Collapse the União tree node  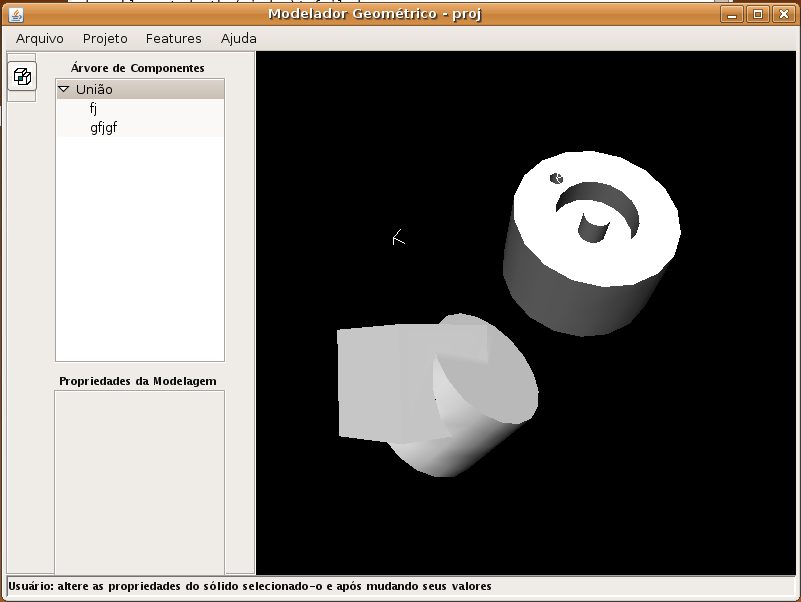[64, 89]
